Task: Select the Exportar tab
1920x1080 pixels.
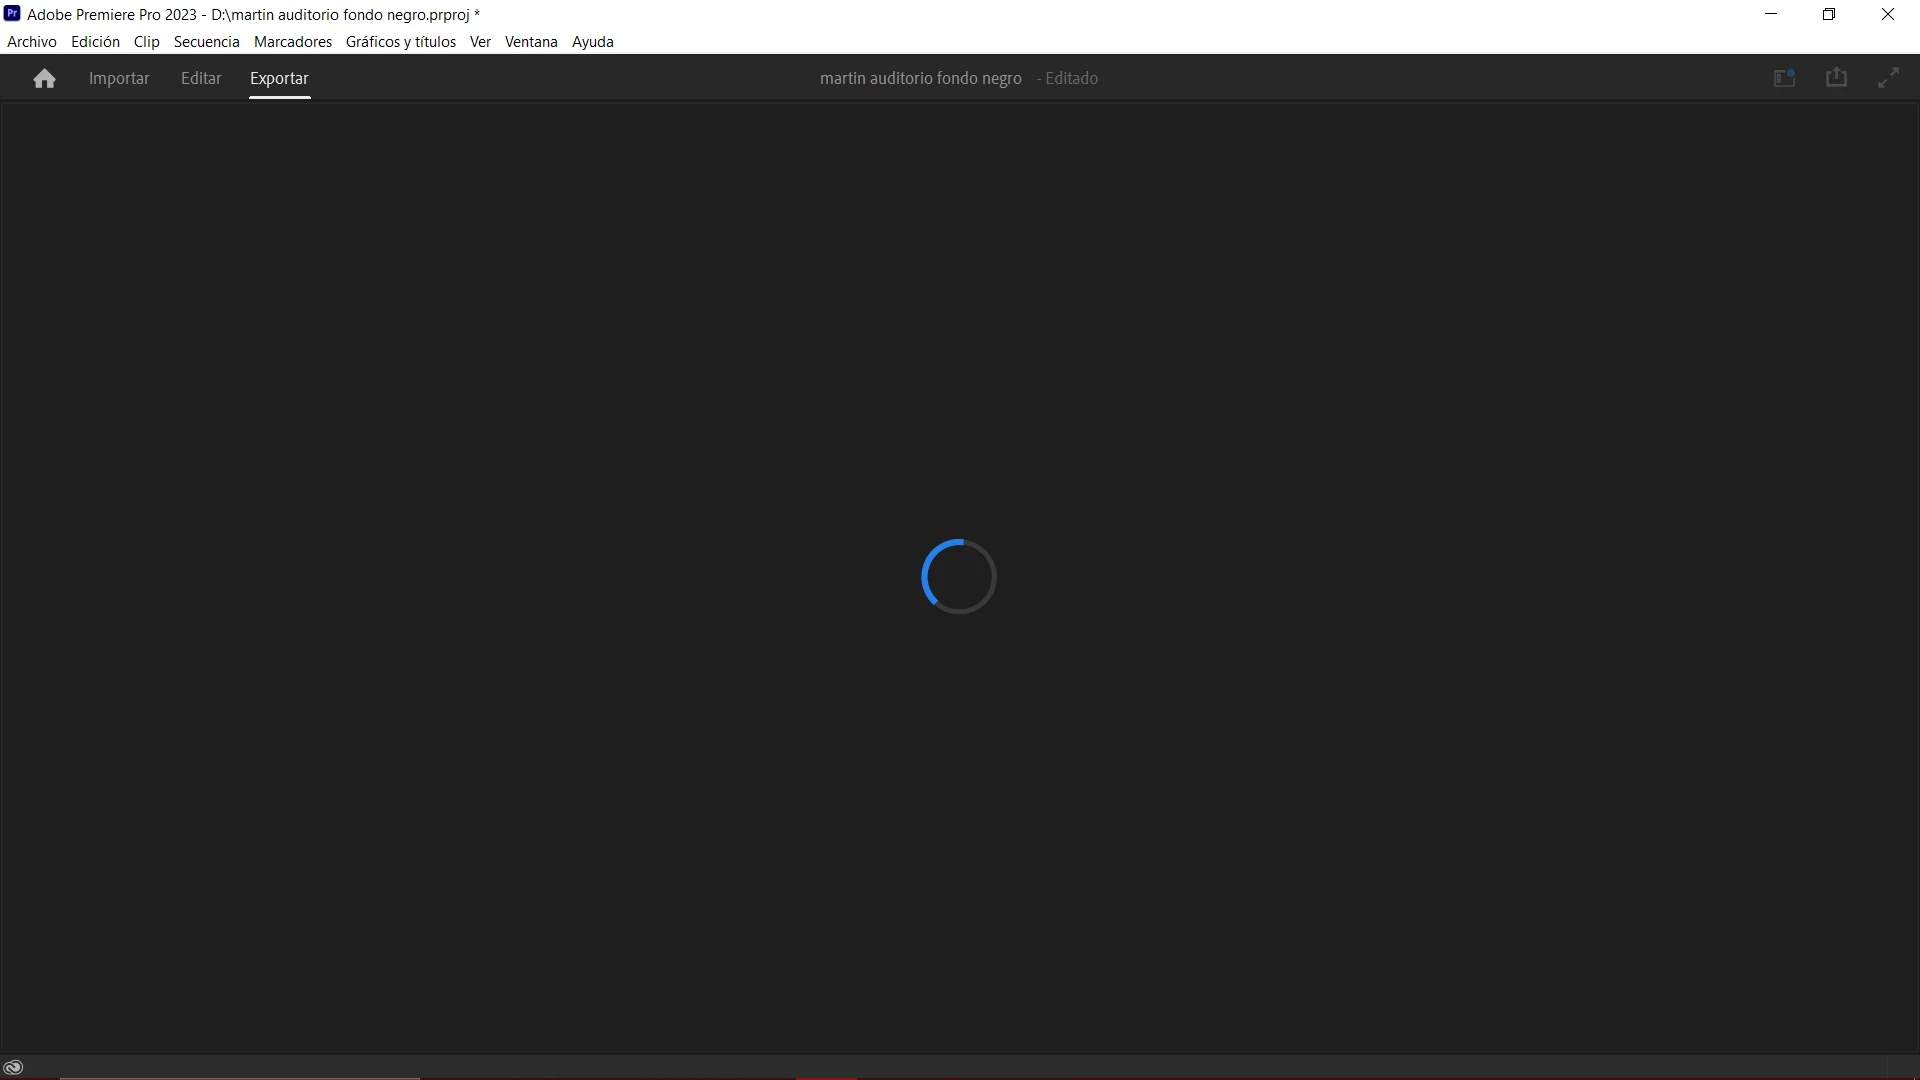Action: click(x=279, y=78)
